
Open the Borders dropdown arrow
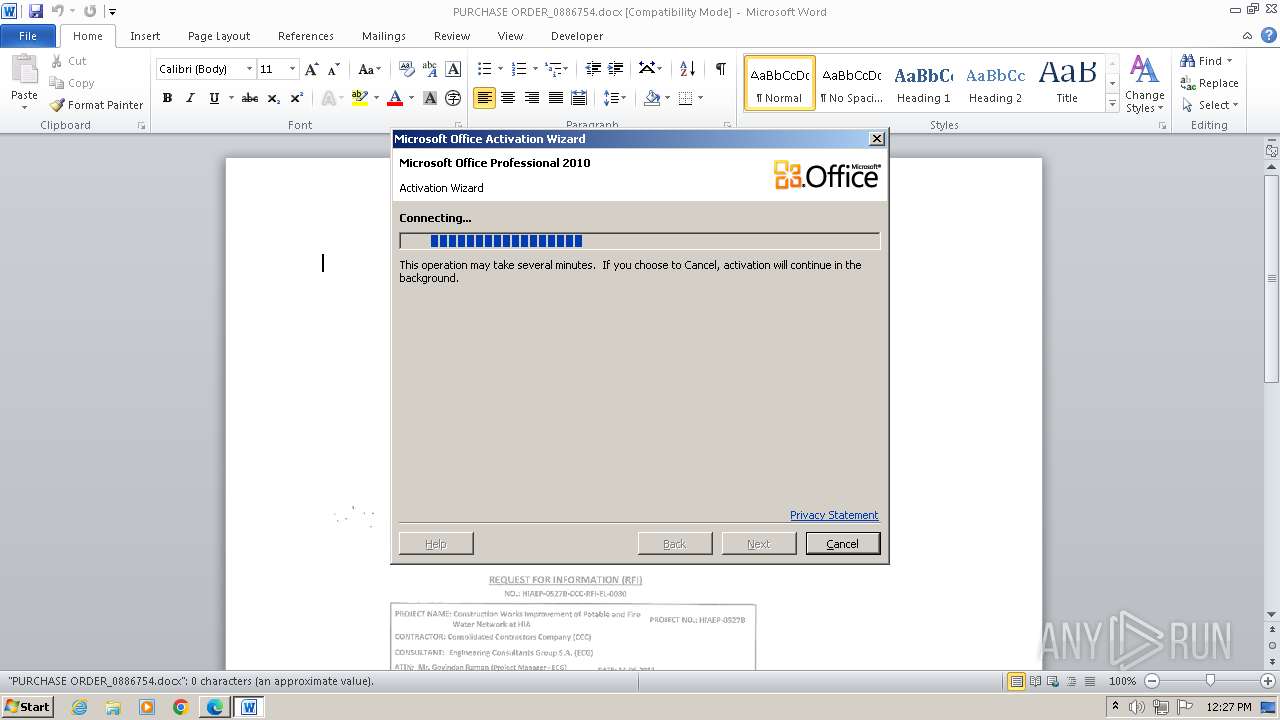coord(700,98)
